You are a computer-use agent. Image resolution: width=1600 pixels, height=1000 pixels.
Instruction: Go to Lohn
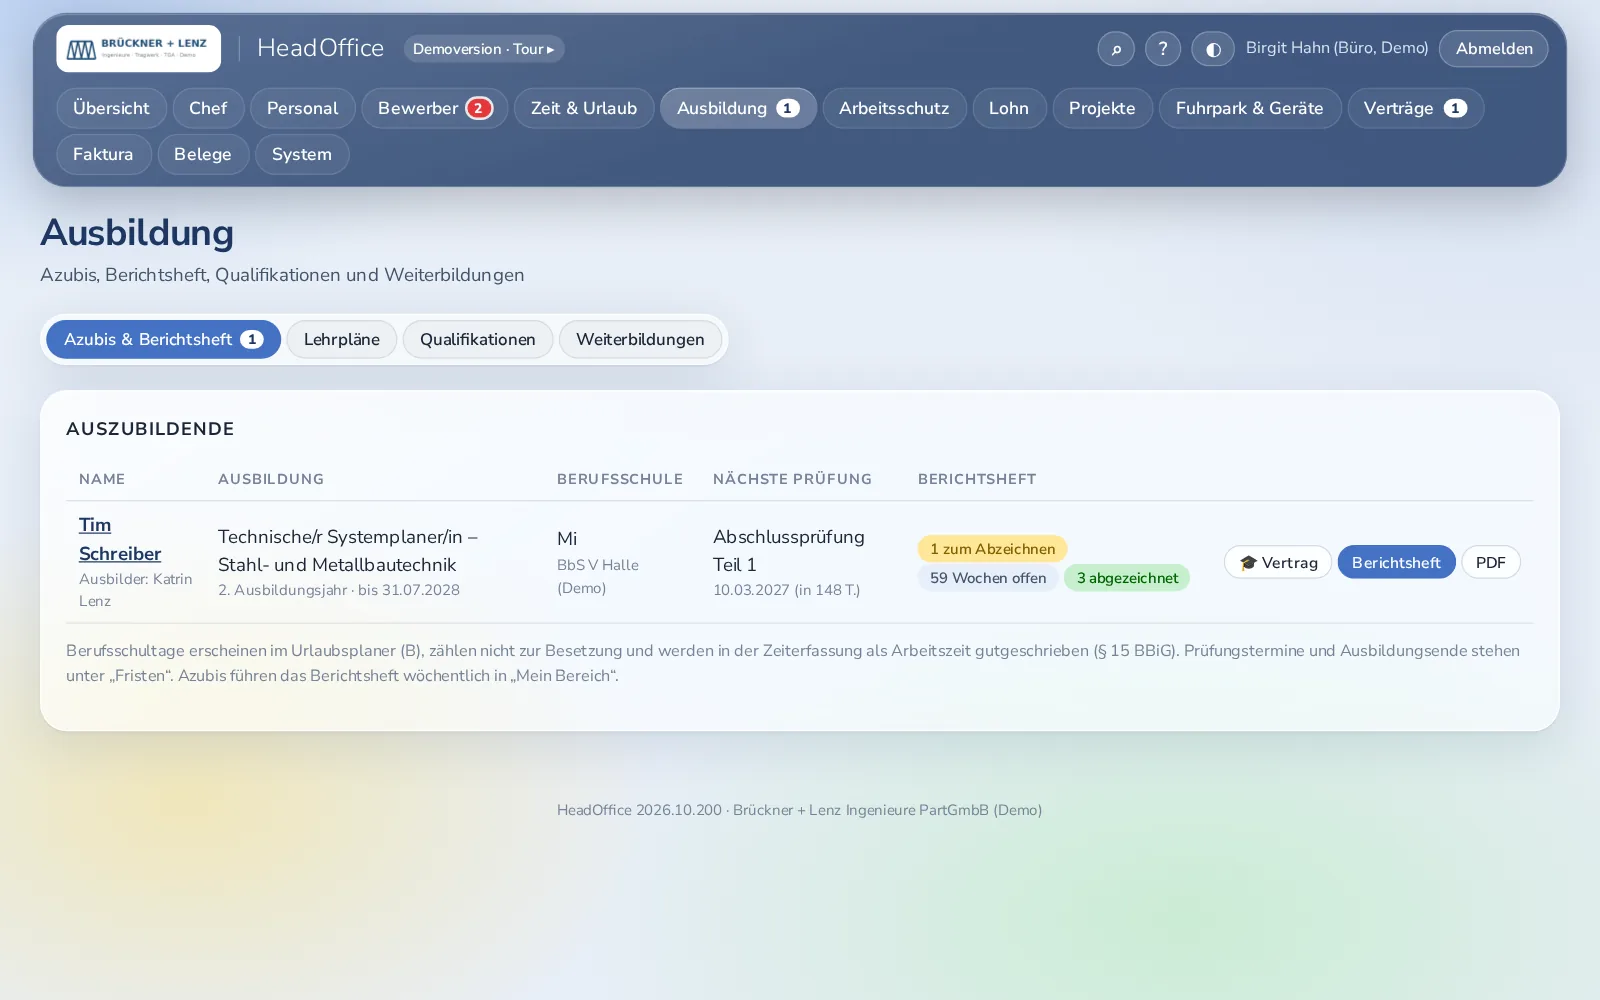[x=1009, y=108]
